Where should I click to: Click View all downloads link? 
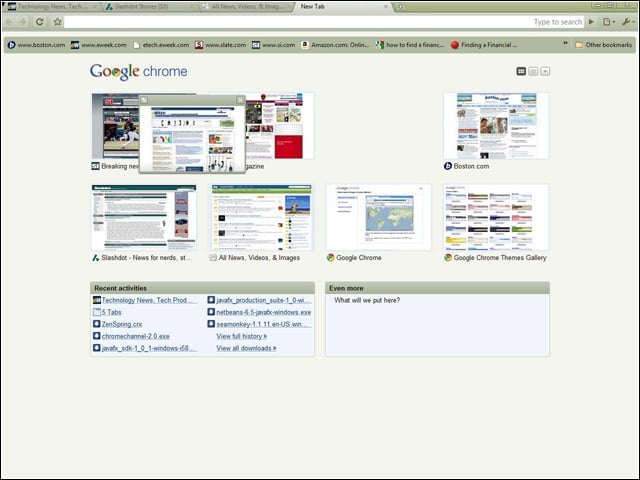246,348
